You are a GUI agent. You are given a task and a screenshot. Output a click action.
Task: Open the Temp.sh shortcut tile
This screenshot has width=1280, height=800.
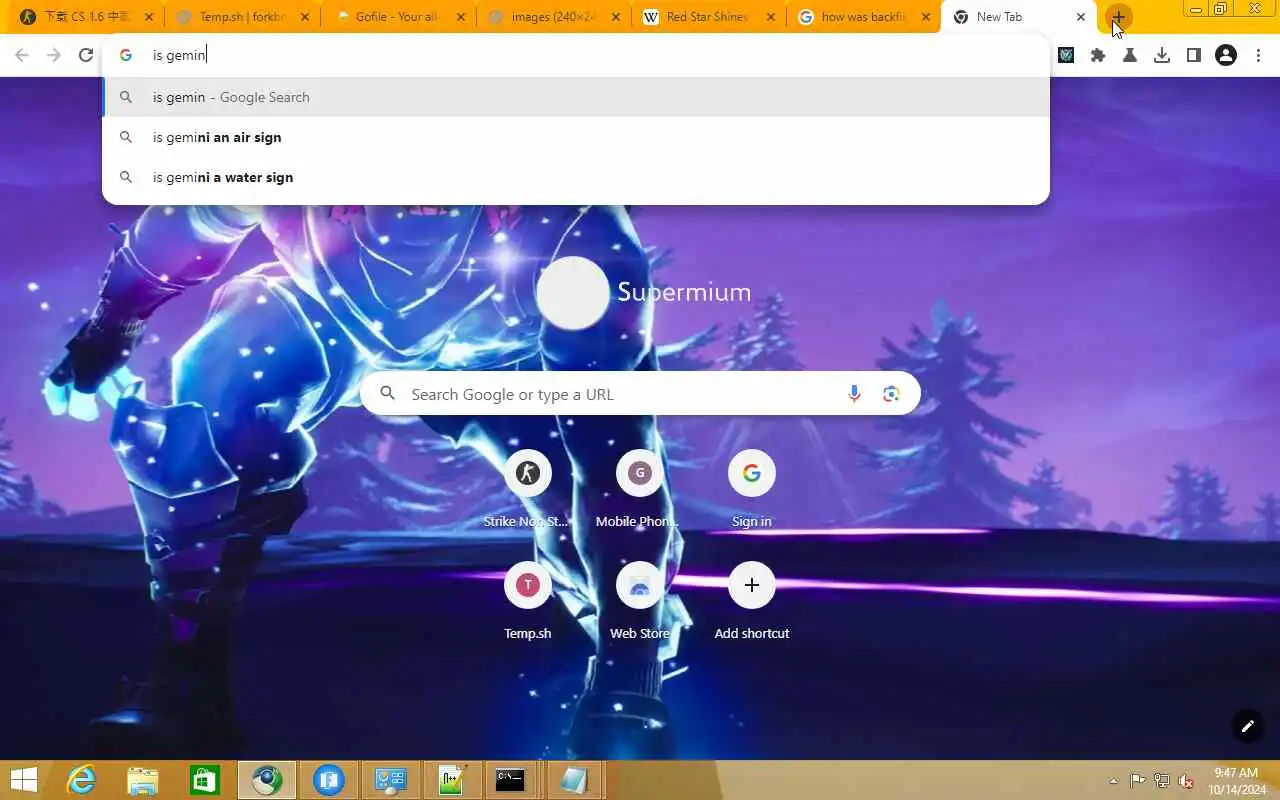coord(527,601)
